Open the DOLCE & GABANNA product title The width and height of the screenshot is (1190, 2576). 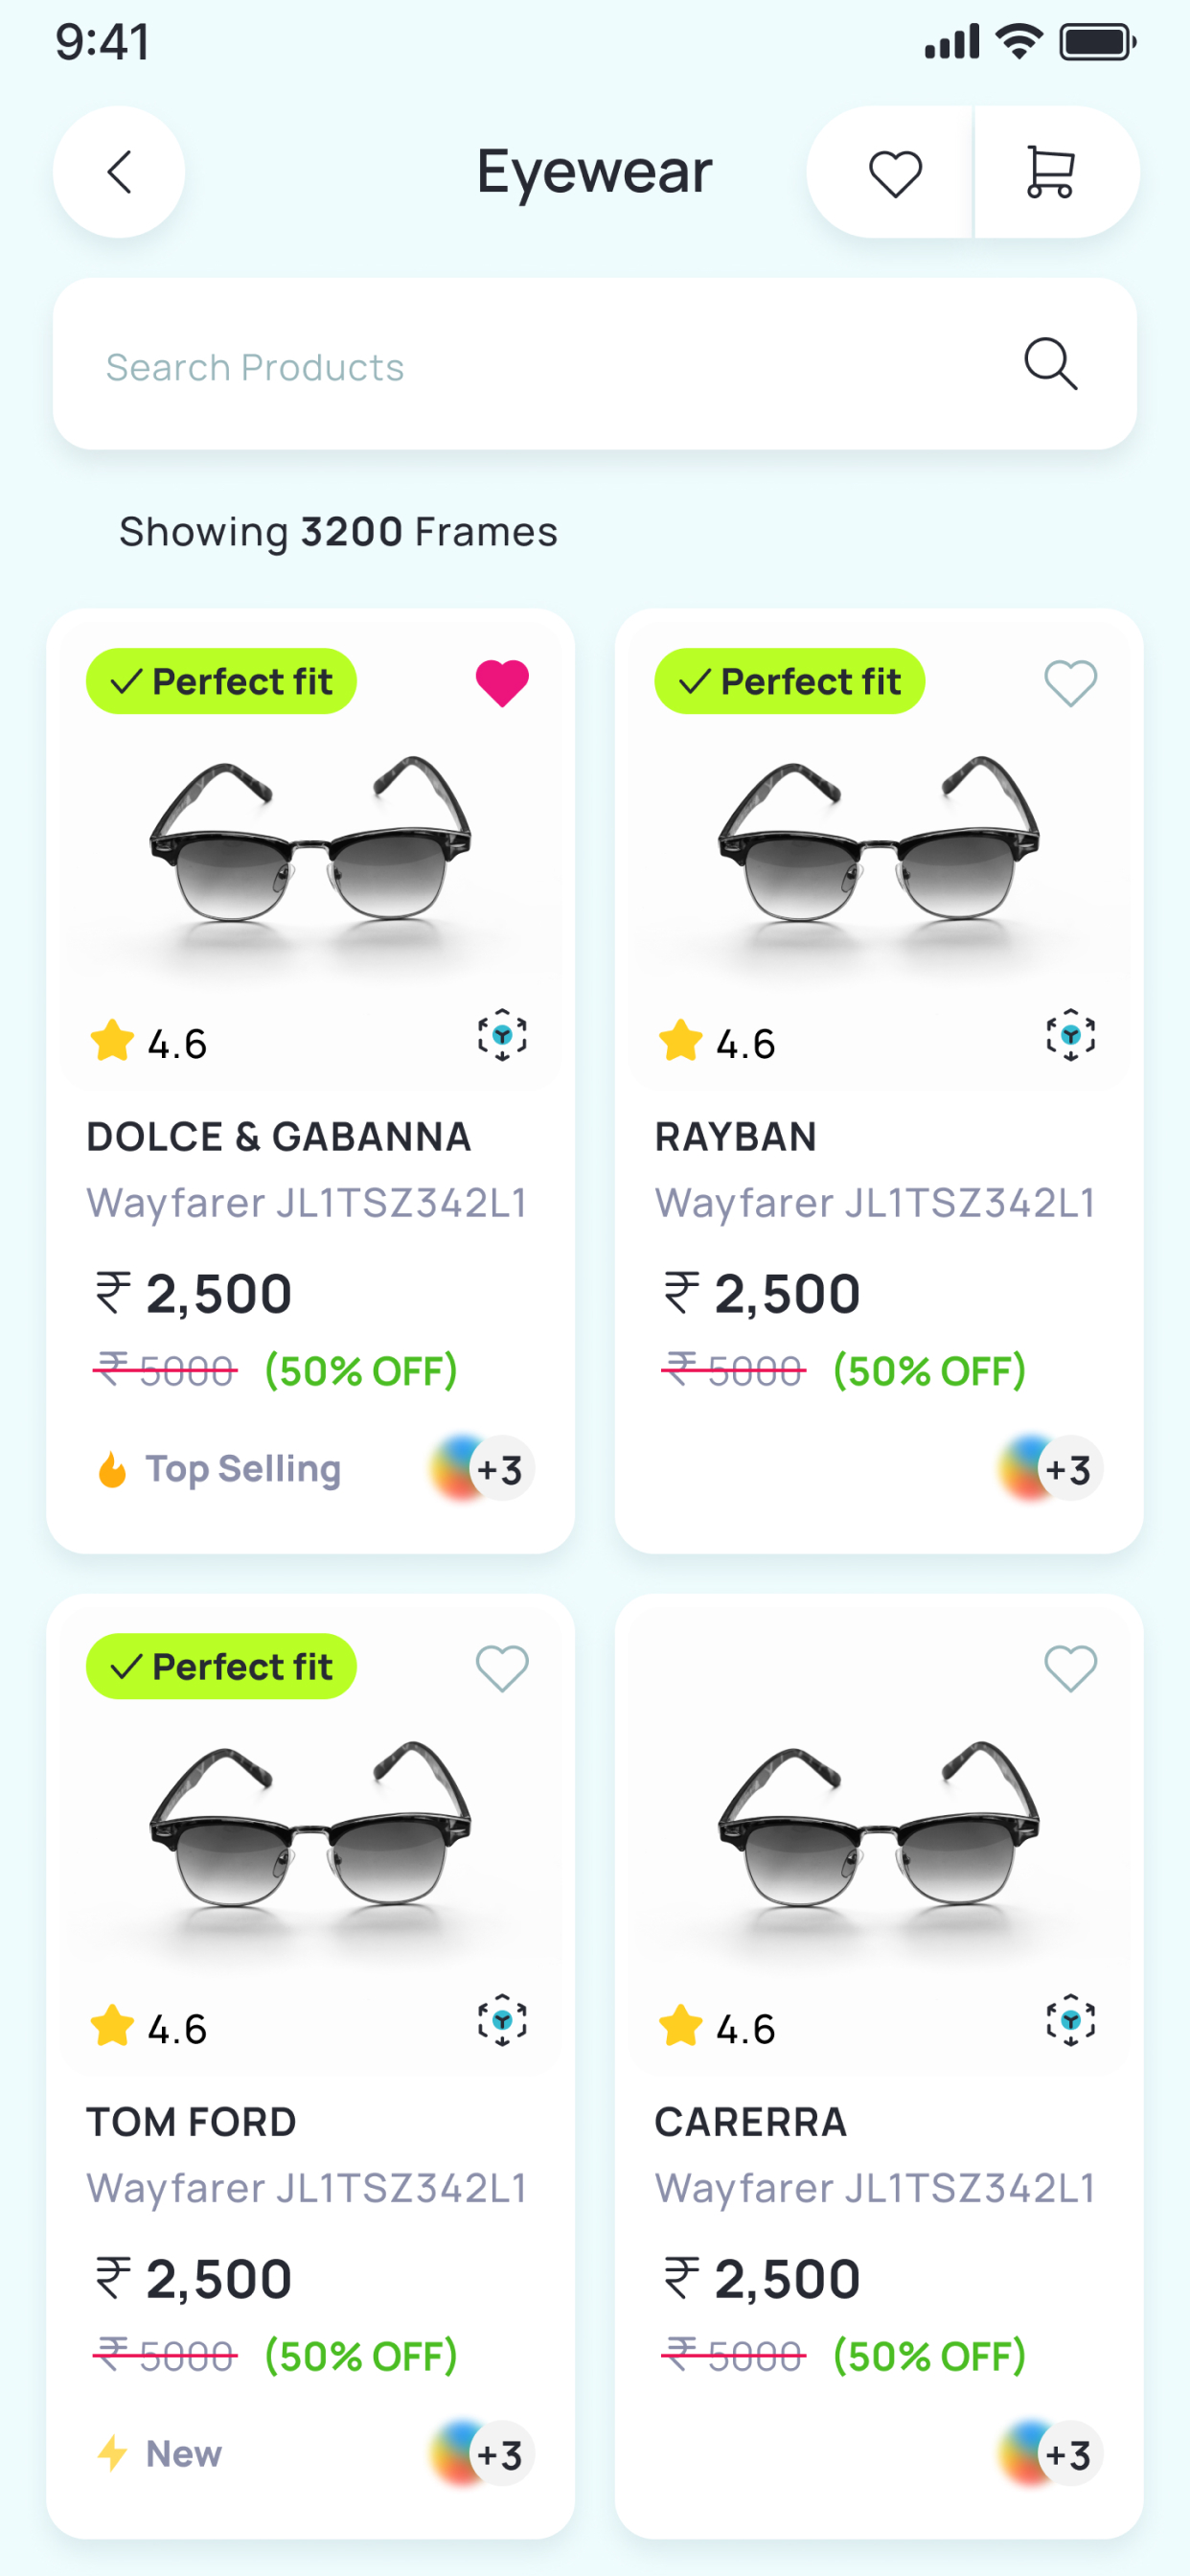pos(278,1137)
